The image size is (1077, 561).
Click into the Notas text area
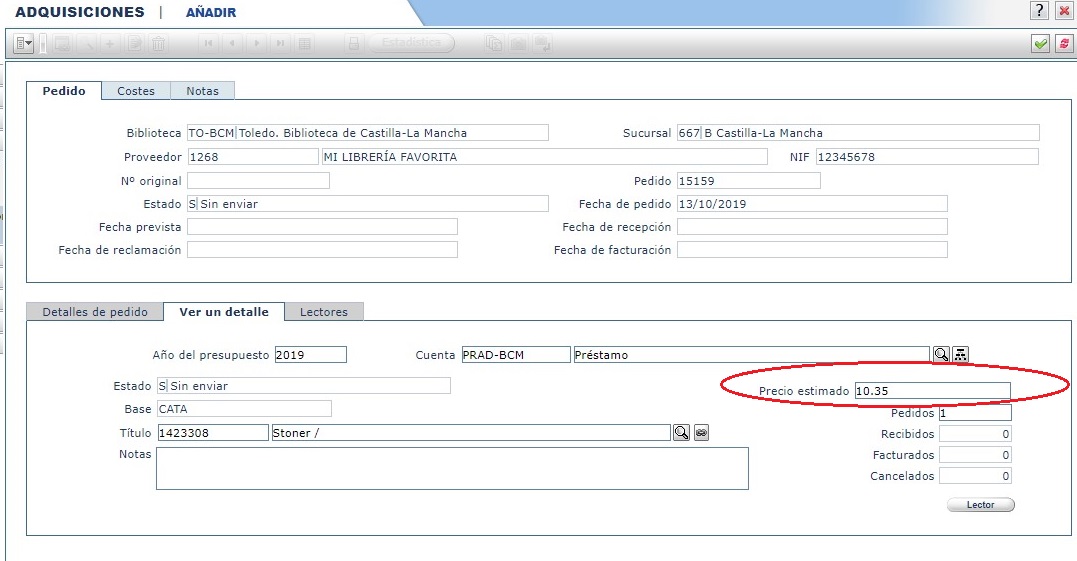[452, 468]
